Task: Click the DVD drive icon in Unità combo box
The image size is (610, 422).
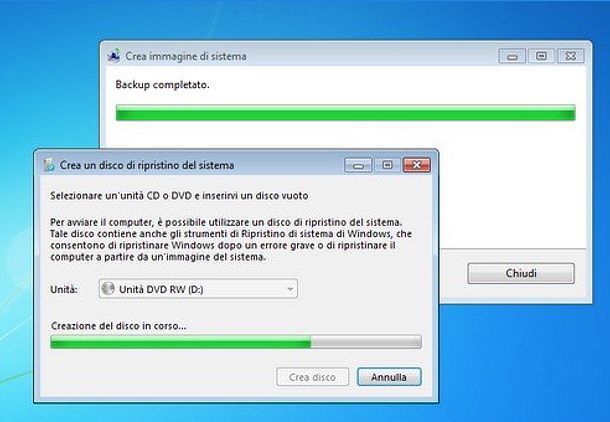Action: click(108, 289)
